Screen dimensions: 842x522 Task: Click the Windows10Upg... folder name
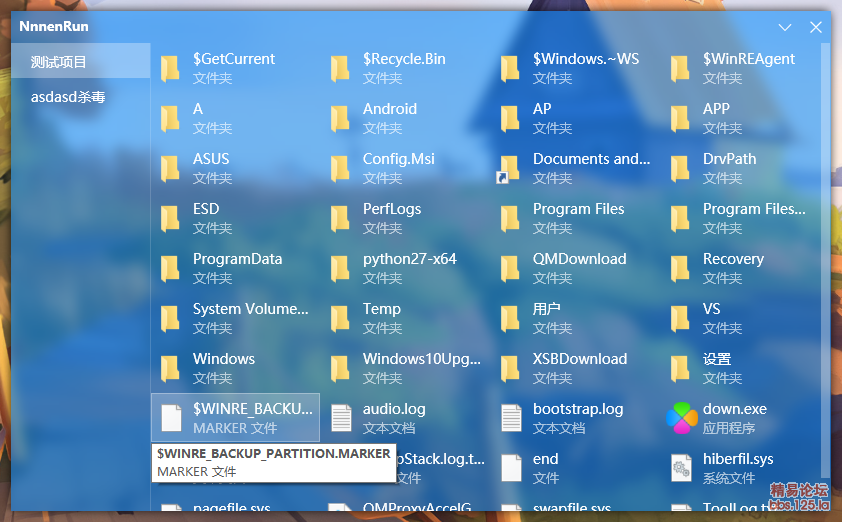[422, 359]
